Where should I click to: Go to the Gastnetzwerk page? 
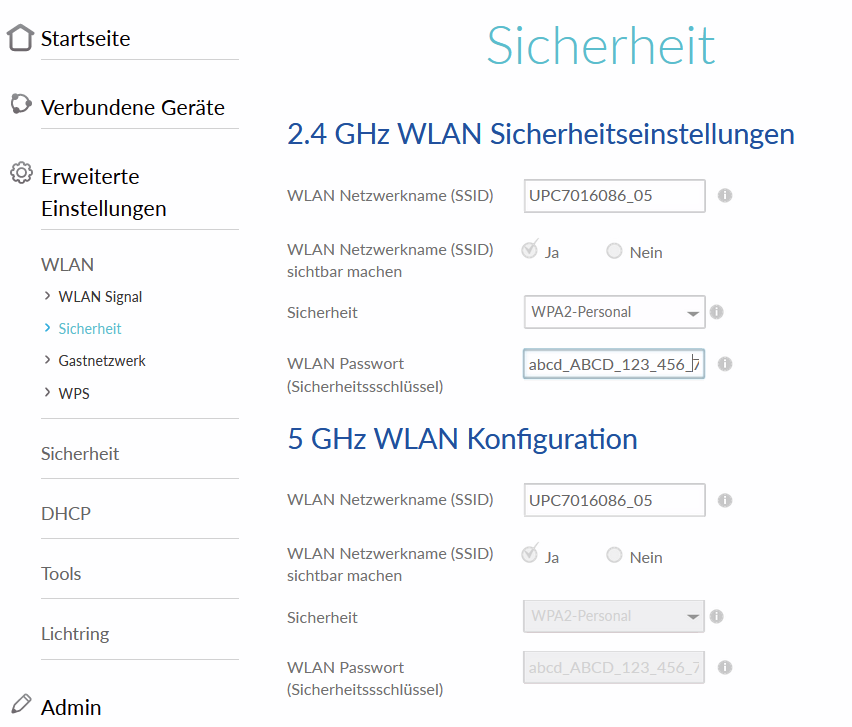pyautogui.click(x=102, y=361)
